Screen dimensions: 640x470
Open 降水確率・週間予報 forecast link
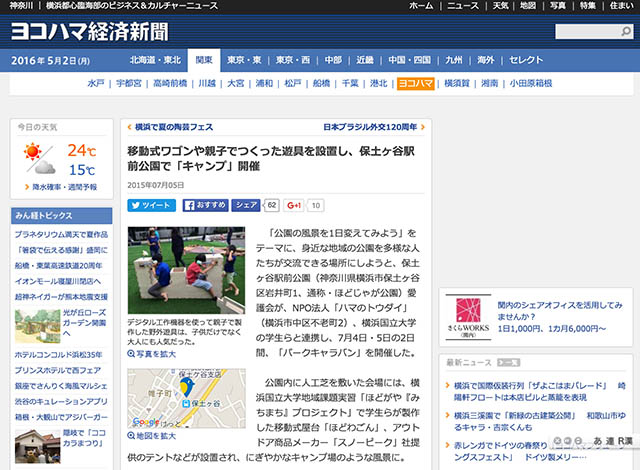(64, 187)
